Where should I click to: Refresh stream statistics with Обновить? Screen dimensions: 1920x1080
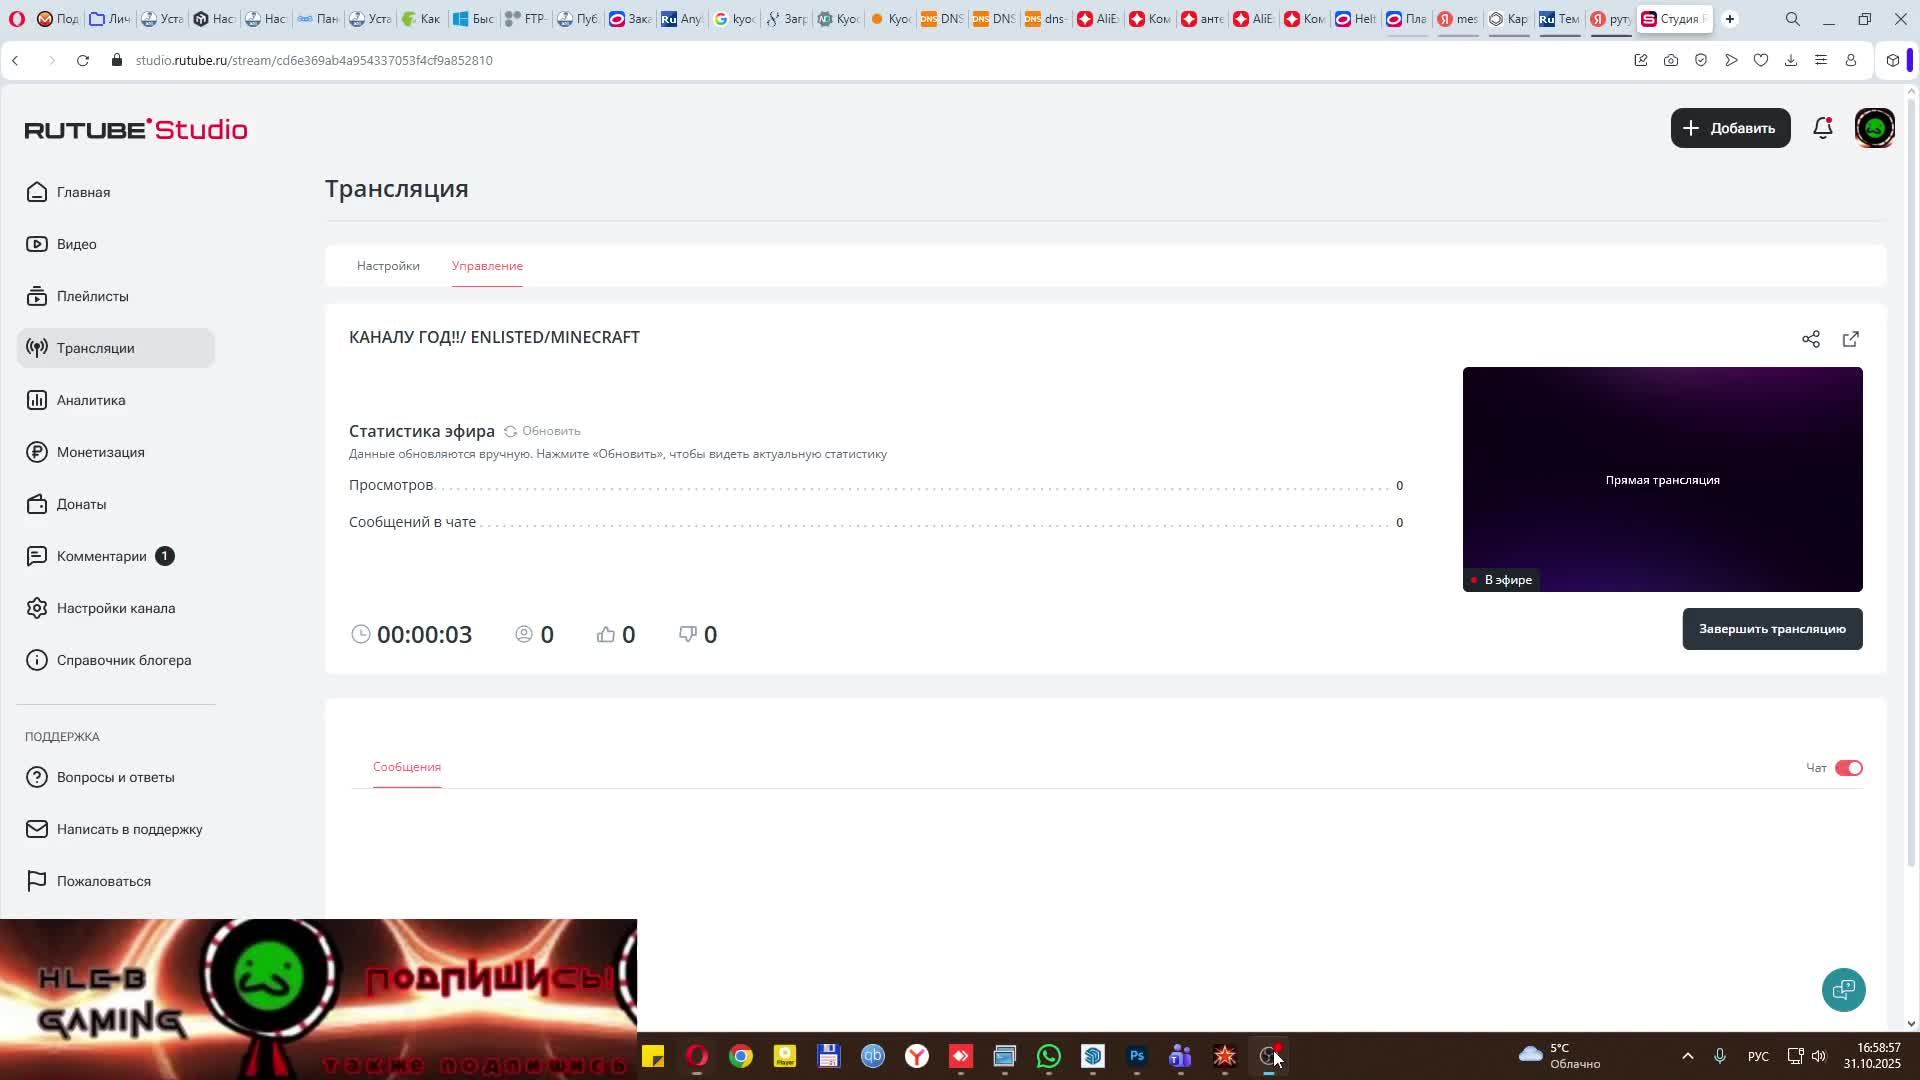click(x=542, y=431)
